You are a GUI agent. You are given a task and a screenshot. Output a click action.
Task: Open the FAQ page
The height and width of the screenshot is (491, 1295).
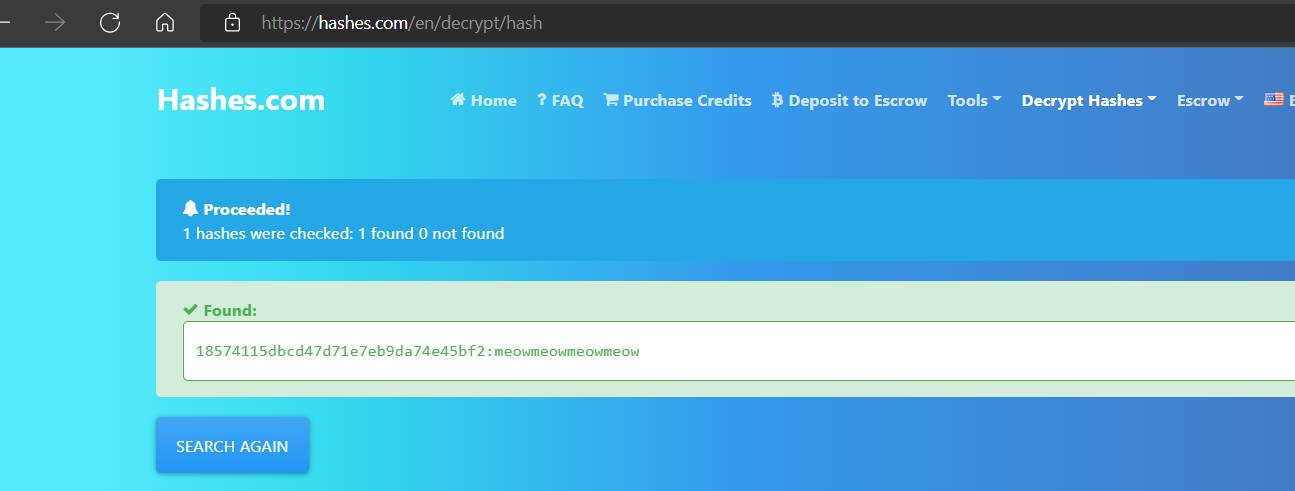pos(560,100)
